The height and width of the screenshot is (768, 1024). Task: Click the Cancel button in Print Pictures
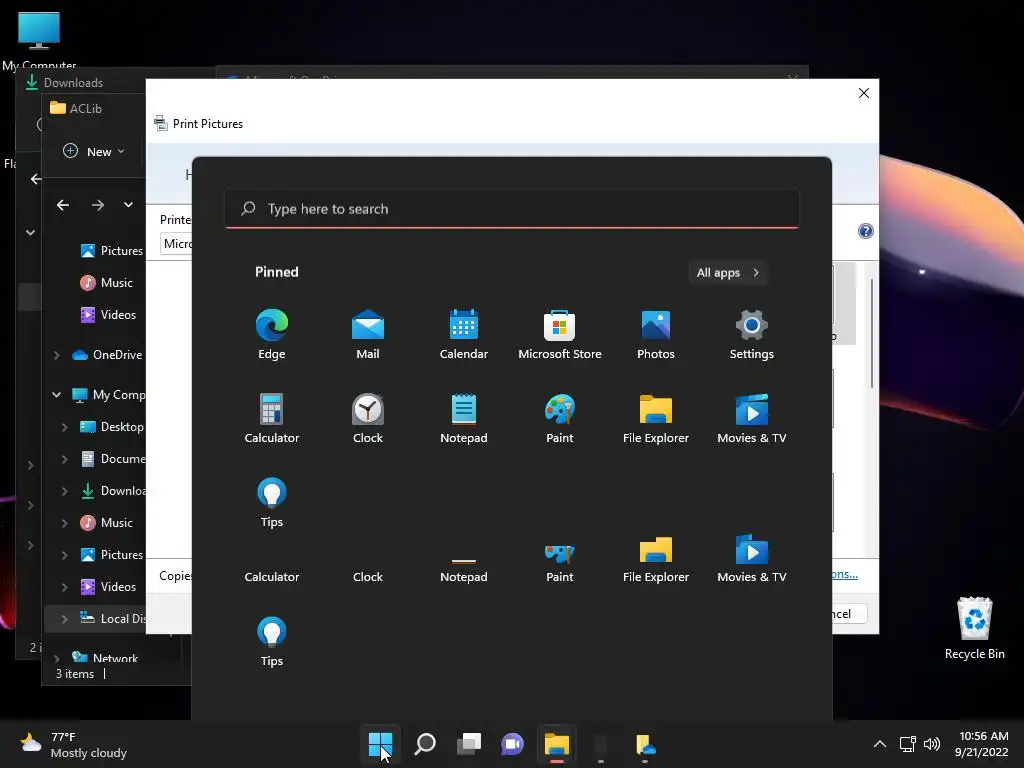(x=850, y=614)
